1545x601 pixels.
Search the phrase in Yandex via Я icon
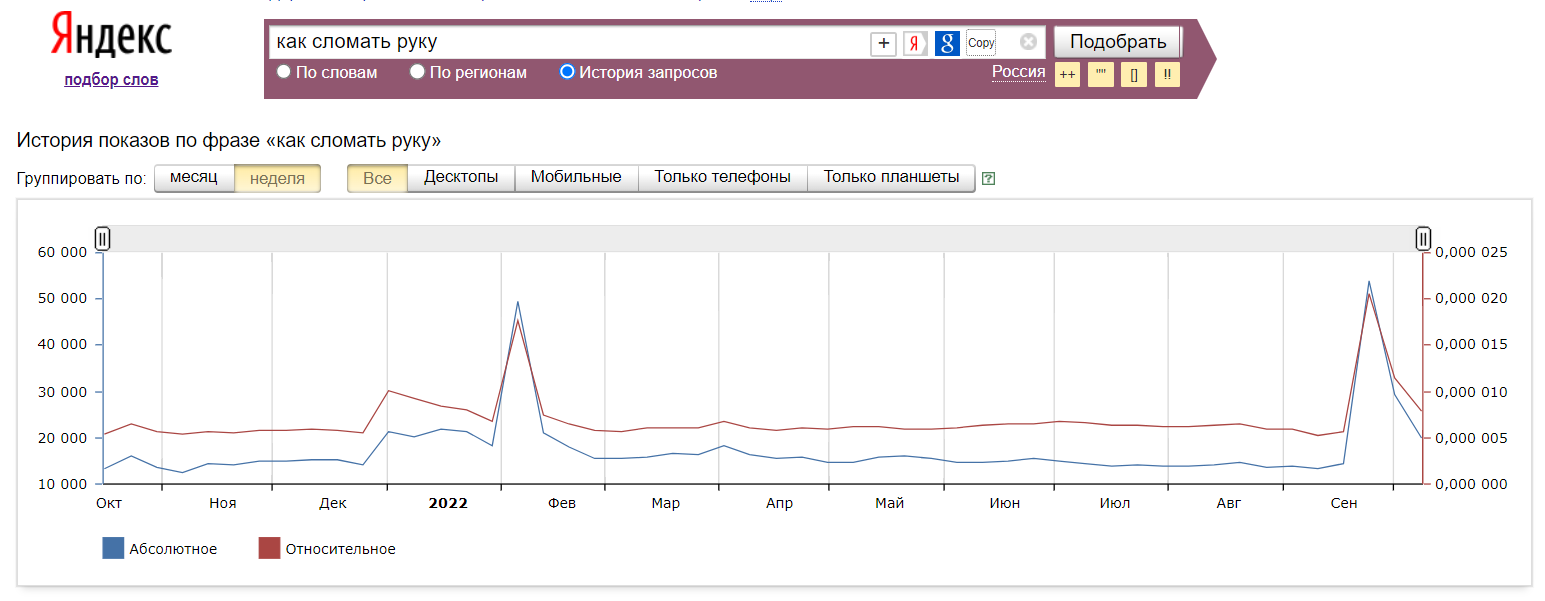tap(915, 43)
